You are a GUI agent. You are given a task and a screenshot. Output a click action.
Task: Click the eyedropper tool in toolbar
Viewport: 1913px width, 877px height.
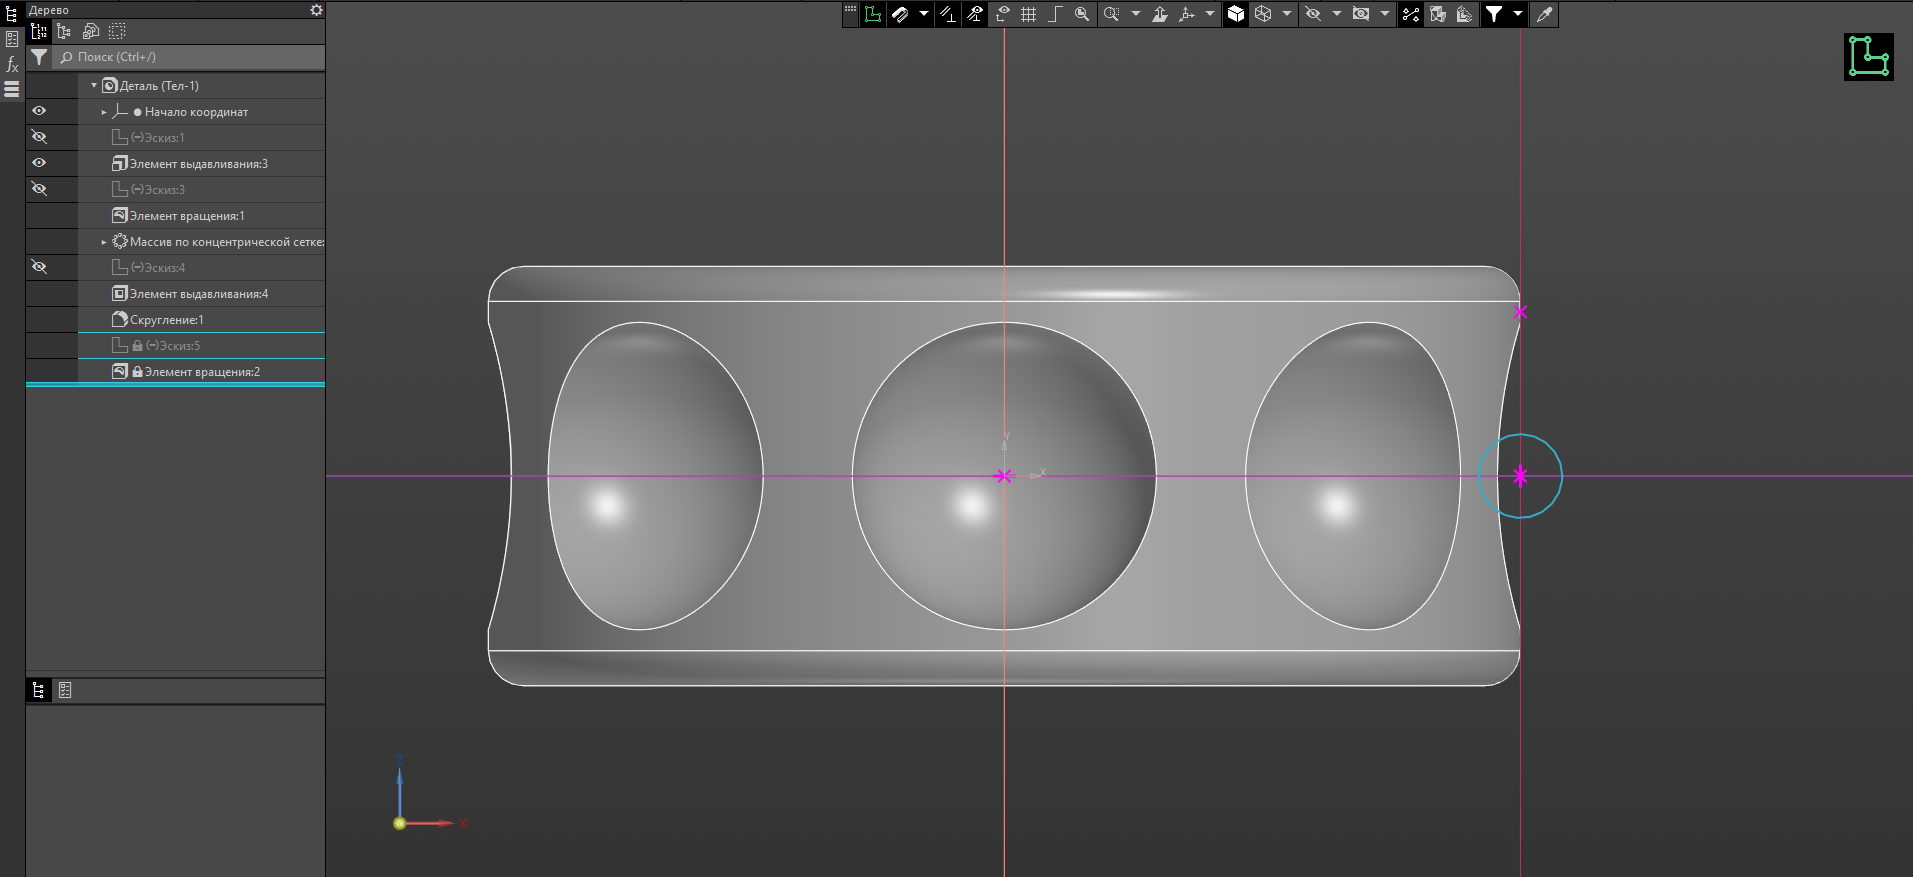[1544, 14]
